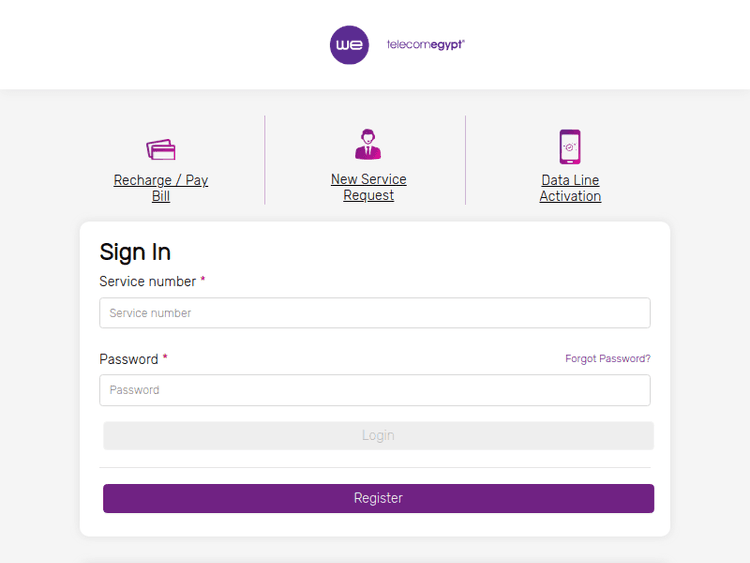Follow the Forgot Password? link
750x563 pixels.
coord(607,358)
